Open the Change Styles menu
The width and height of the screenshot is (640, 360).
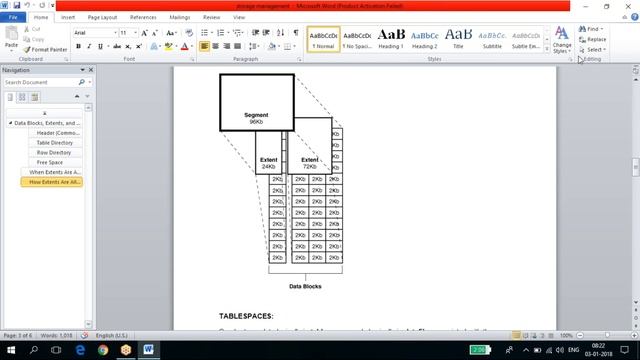click(x=562, y=40)
